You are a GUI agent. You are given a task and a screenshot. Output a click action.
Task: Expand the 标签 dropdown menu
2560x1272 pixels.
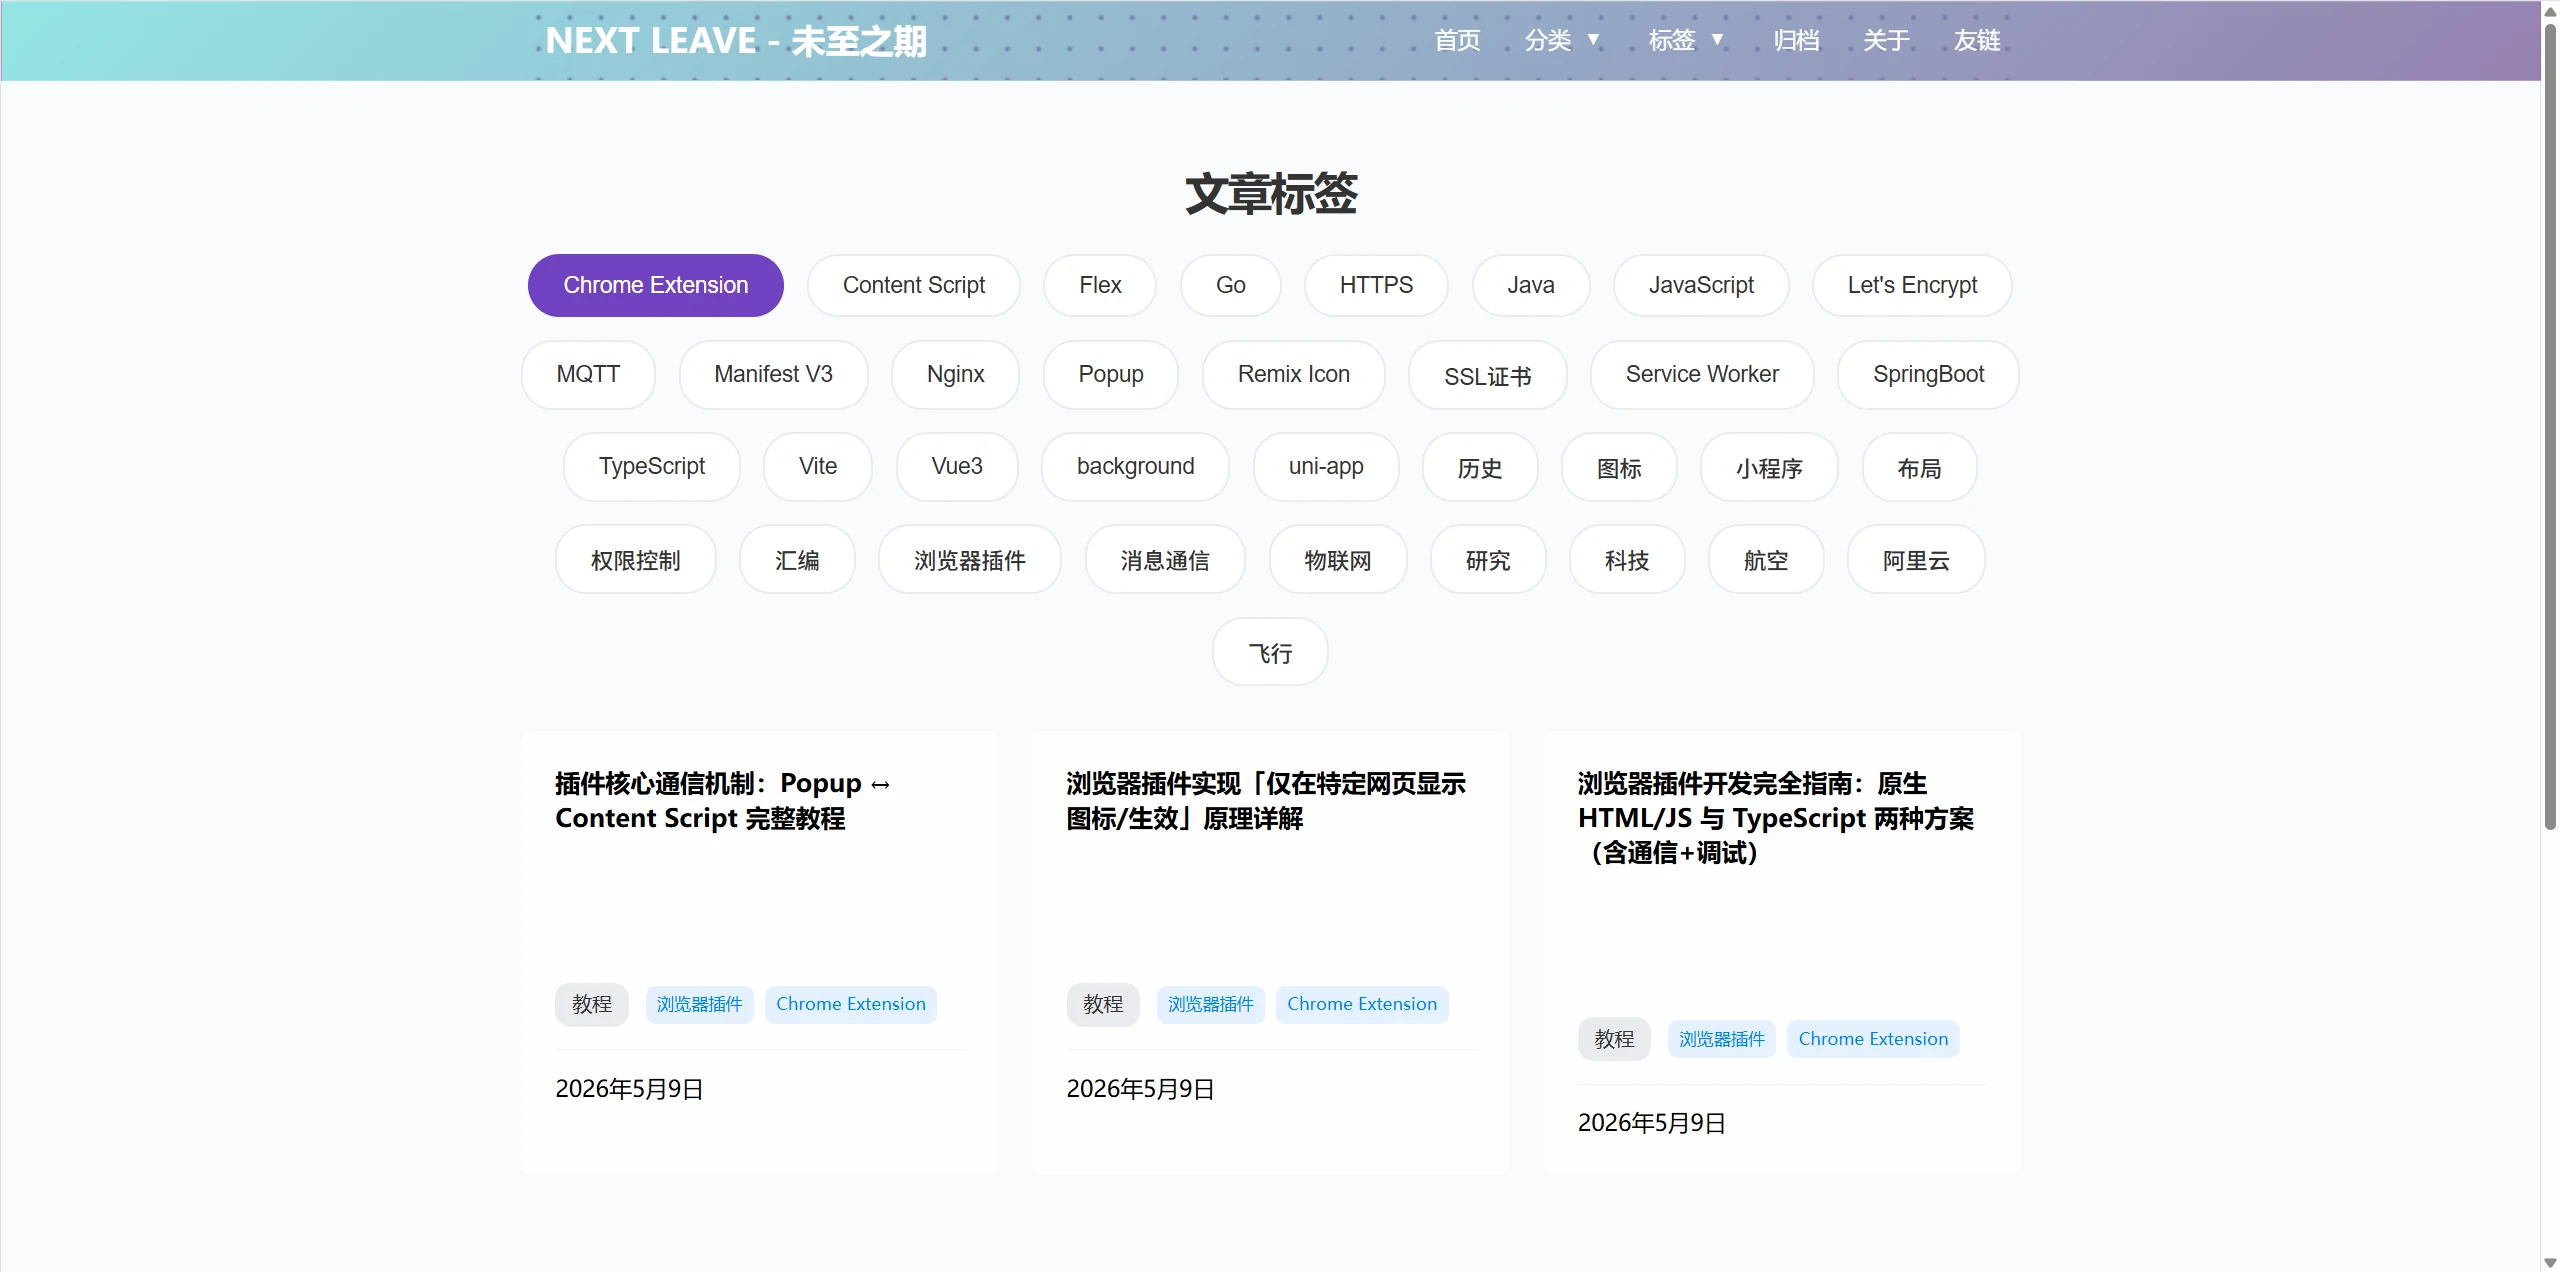click(x=1686, y=40)
